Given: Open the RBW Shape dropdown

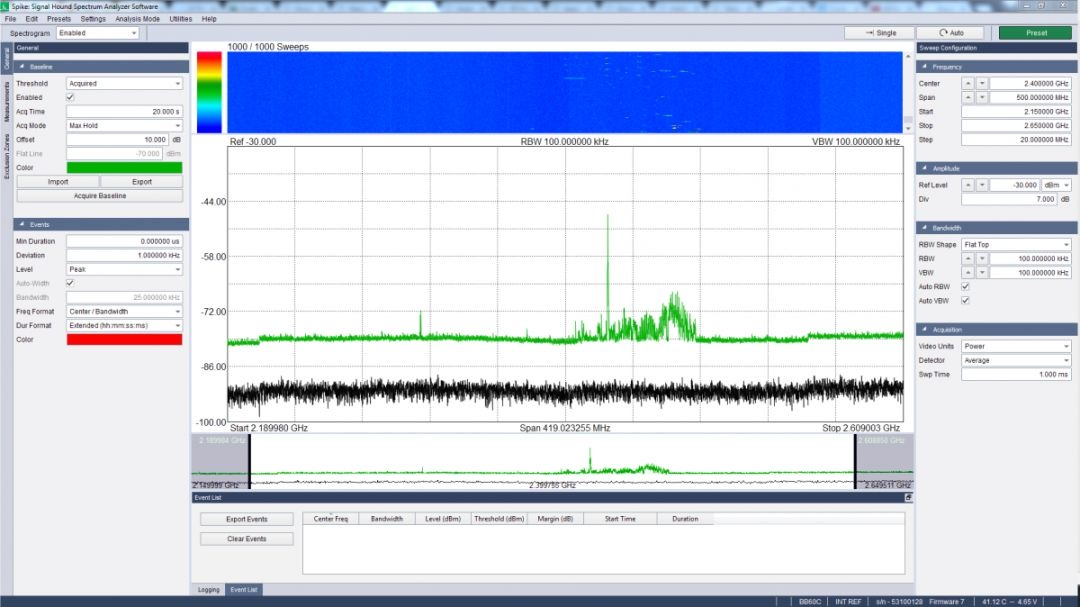Looking at the screenshot, I should pyautogui.click(x=1016, y=245).
